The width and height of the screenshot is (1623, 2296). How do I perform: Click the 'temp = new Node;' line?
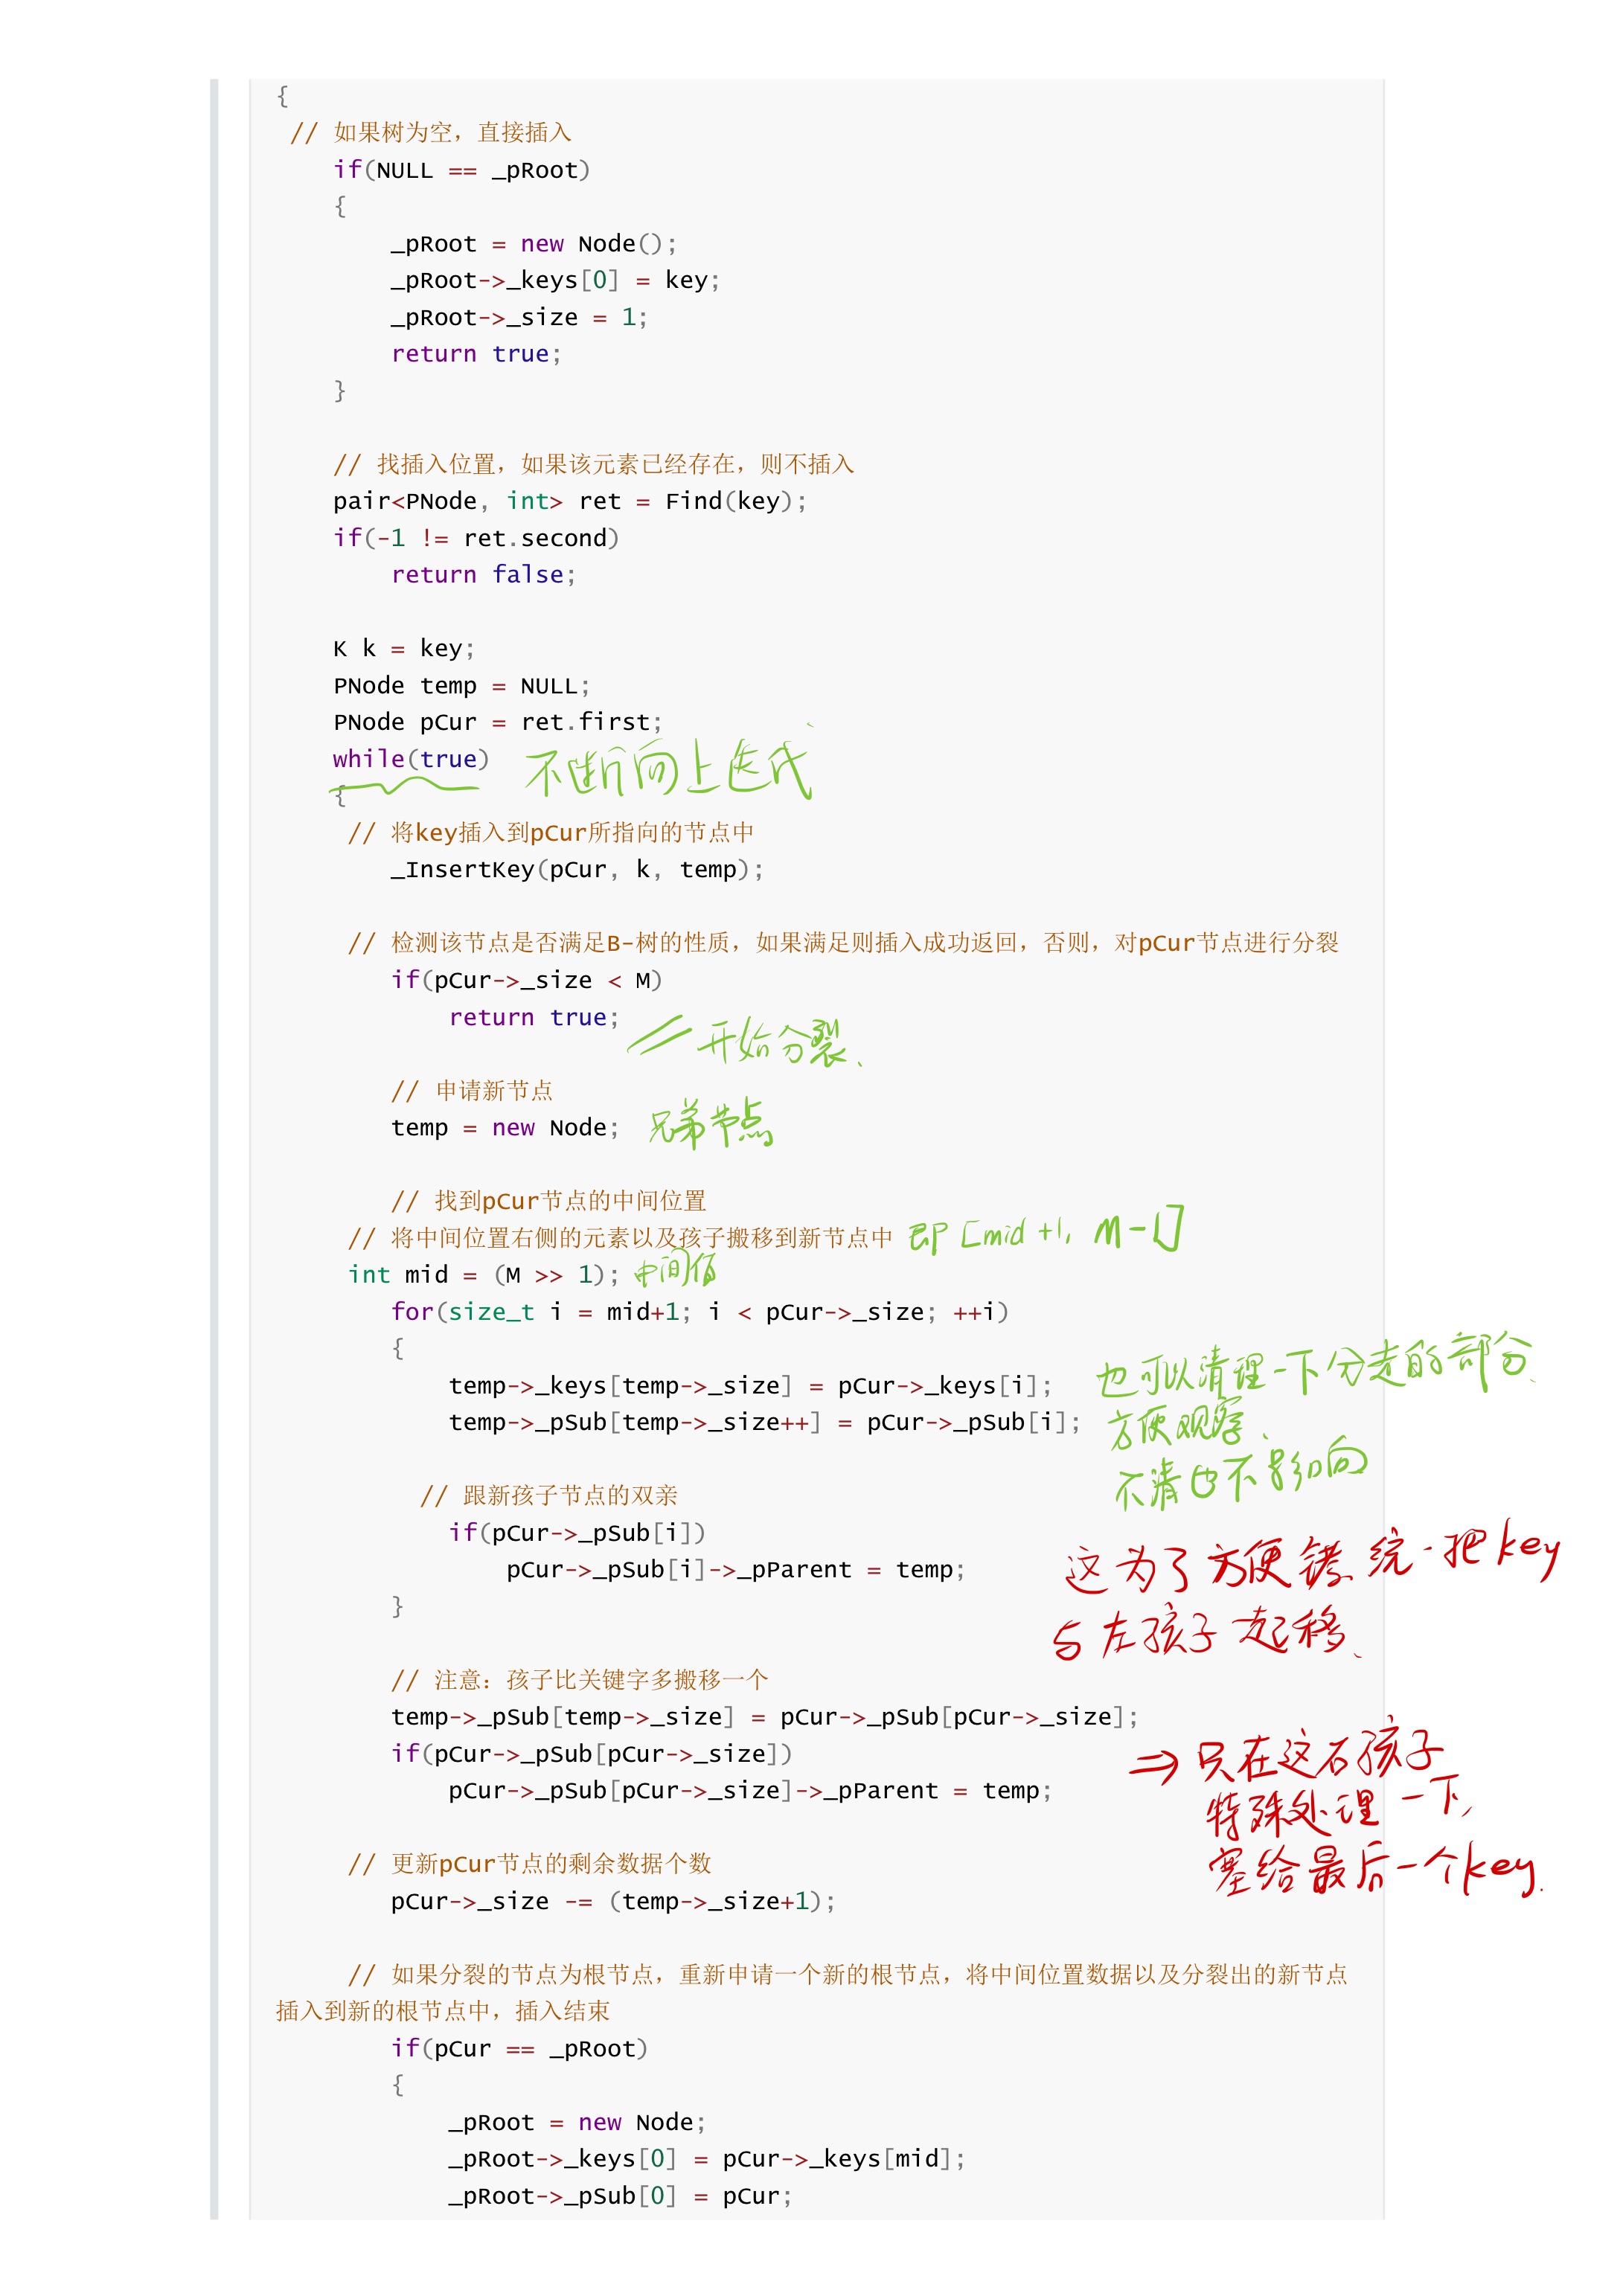point(504,1128)
